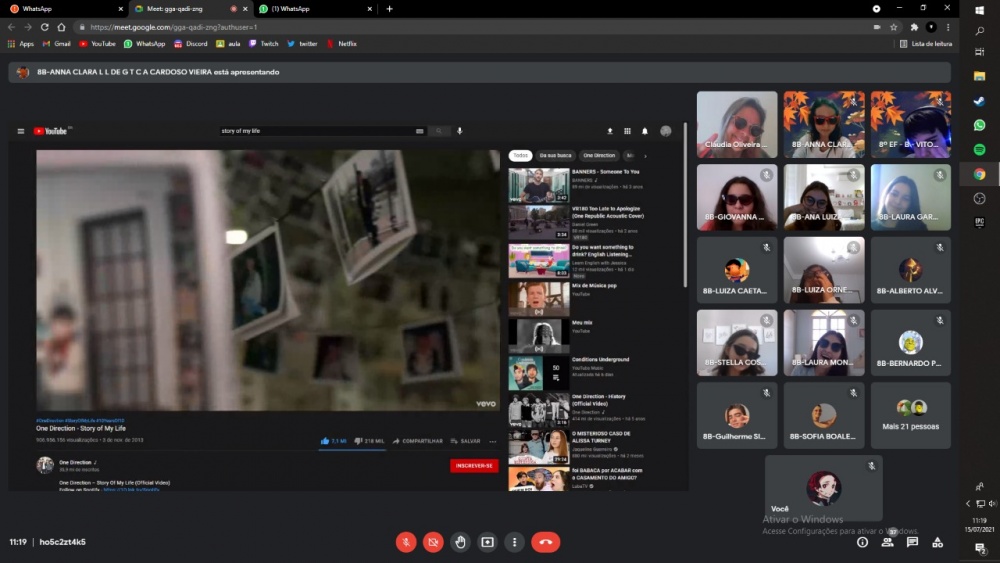1000x563 pixels.
Task: Open a new browser tab
Action: 390,9
